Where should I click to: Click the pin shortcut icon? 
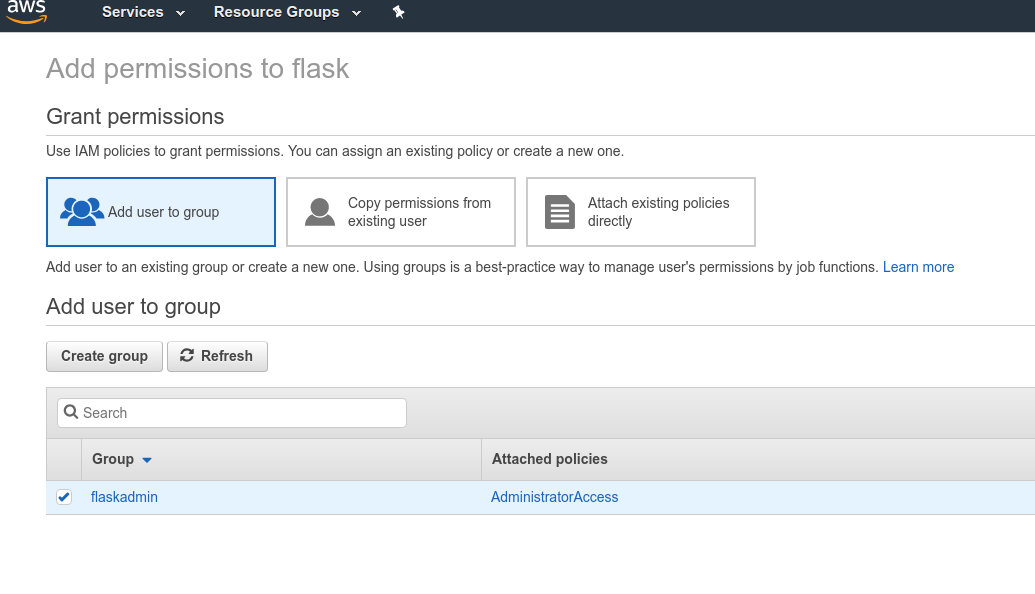click(x=398, y=12)
